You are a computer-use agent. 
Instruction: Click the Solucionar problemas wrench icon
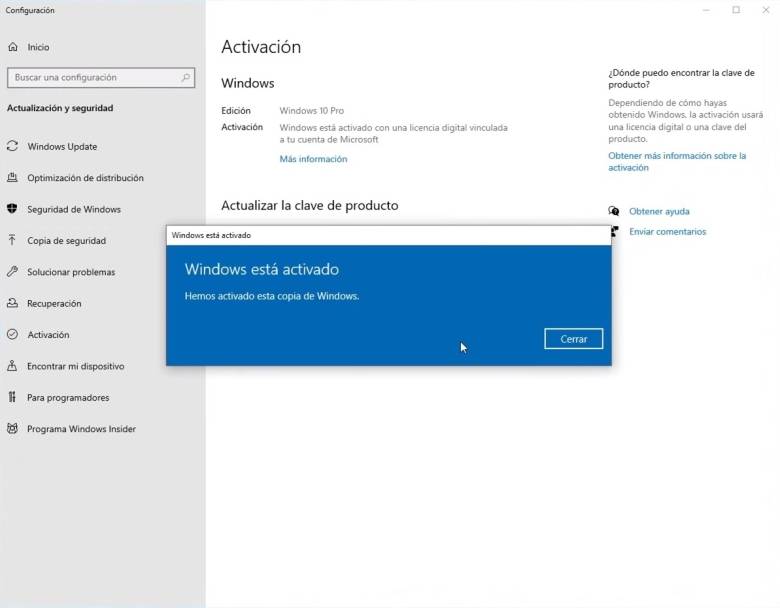point(12,272)
